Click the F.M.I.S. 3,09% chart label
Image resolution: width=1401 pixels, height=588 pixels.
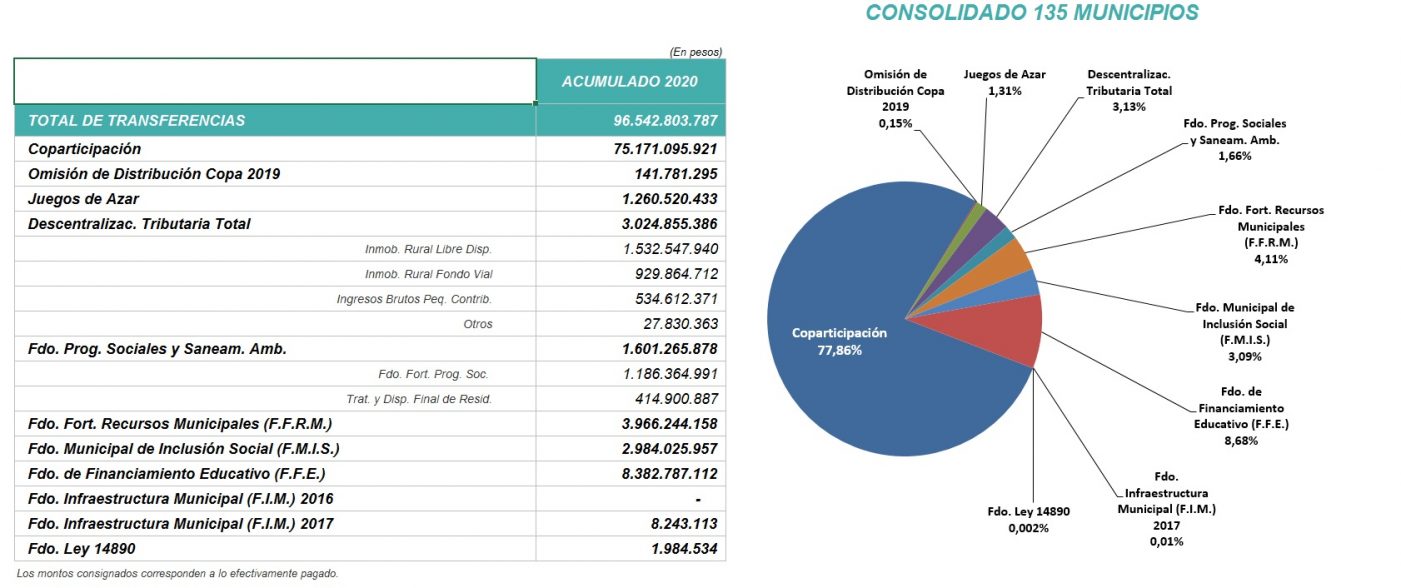(x=1245, y=331)
